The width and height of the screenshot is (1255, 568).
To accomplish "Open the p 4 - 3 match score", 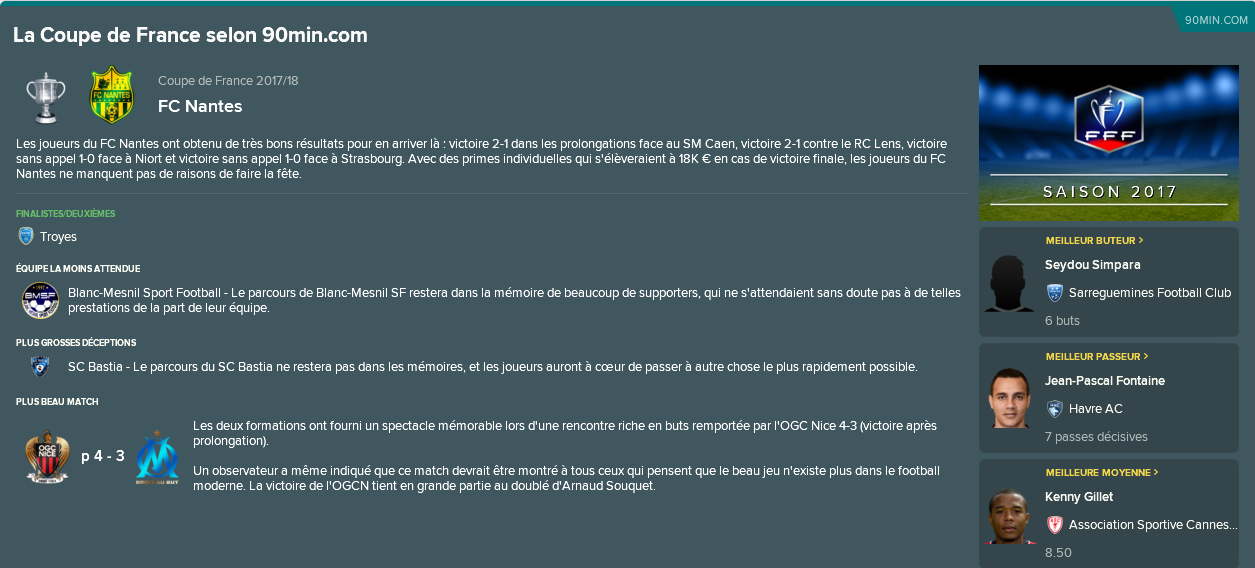I will point(103,456).
